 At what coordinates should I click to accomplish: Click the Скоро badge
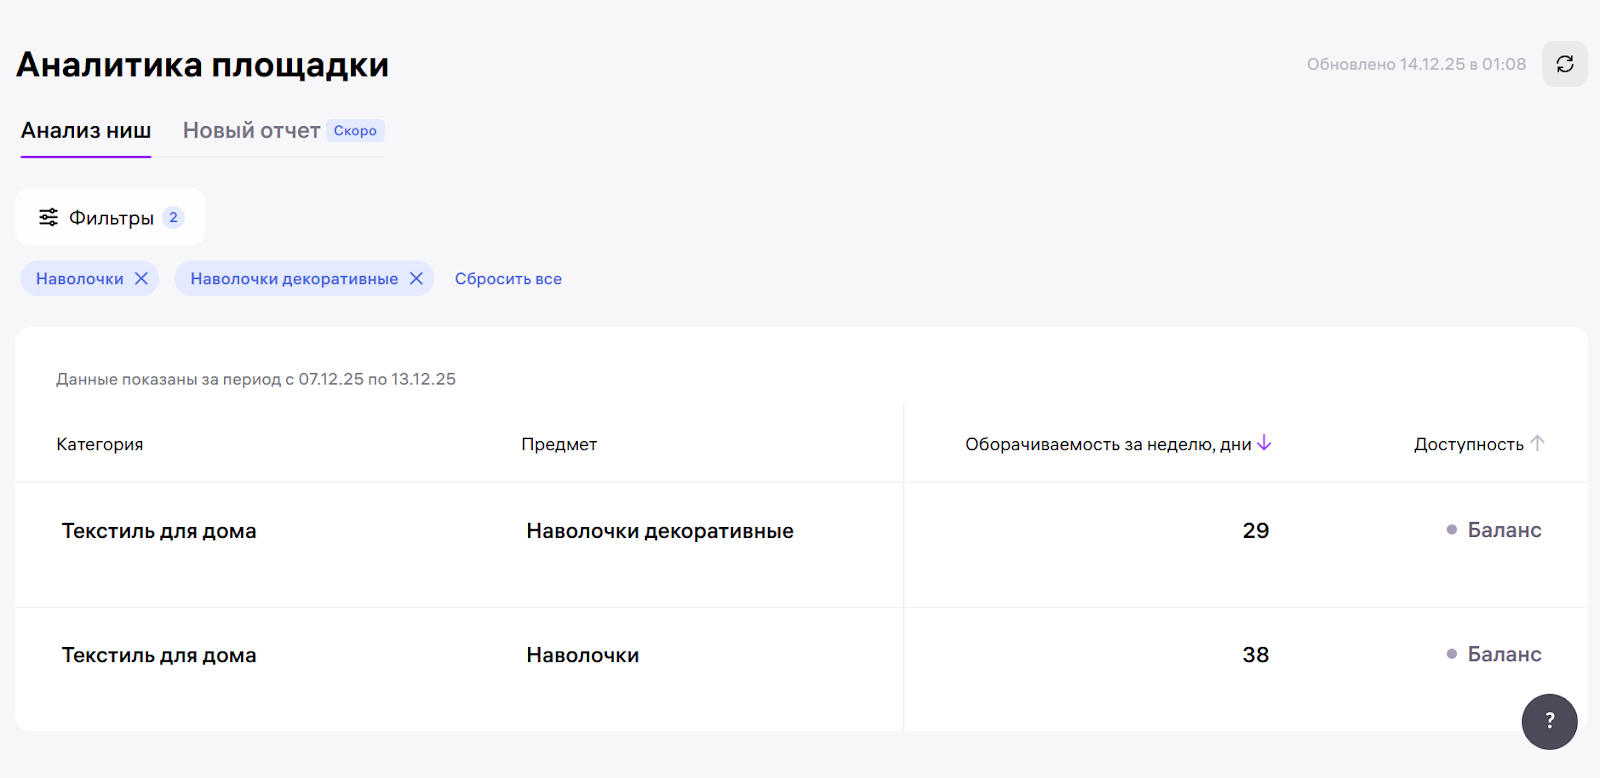click(355, 131)
